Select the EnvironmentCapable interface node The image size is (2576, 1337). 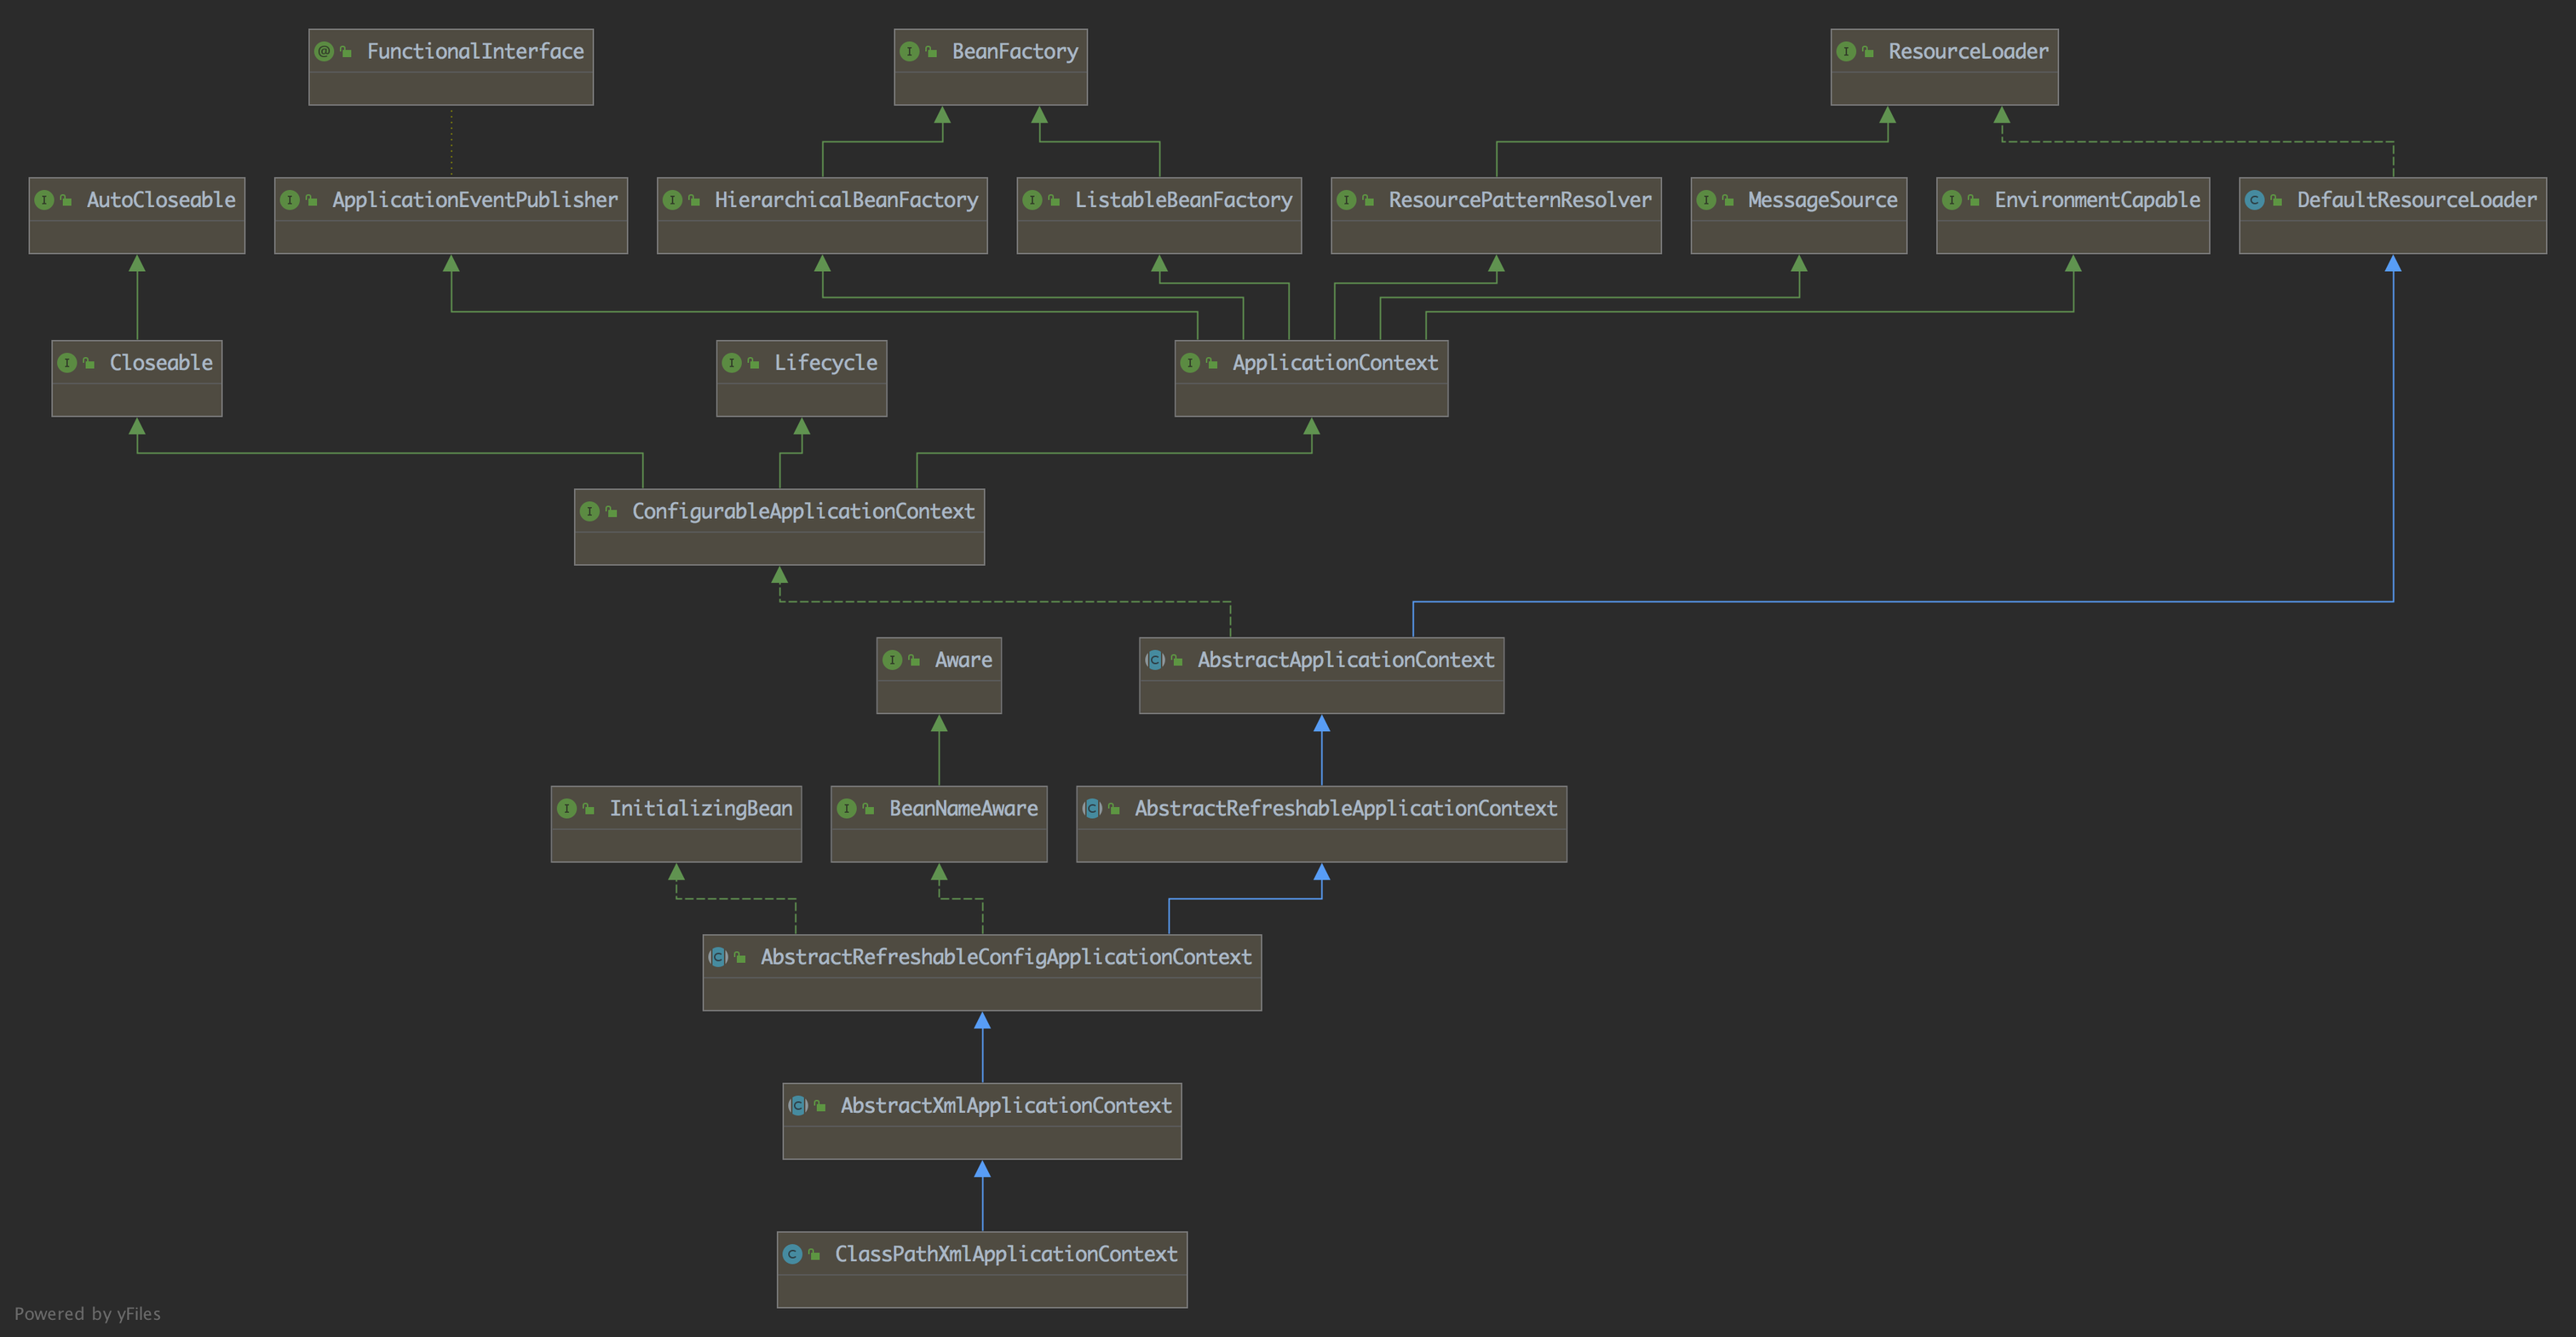pyautogui.click(x=2096, y=200)
